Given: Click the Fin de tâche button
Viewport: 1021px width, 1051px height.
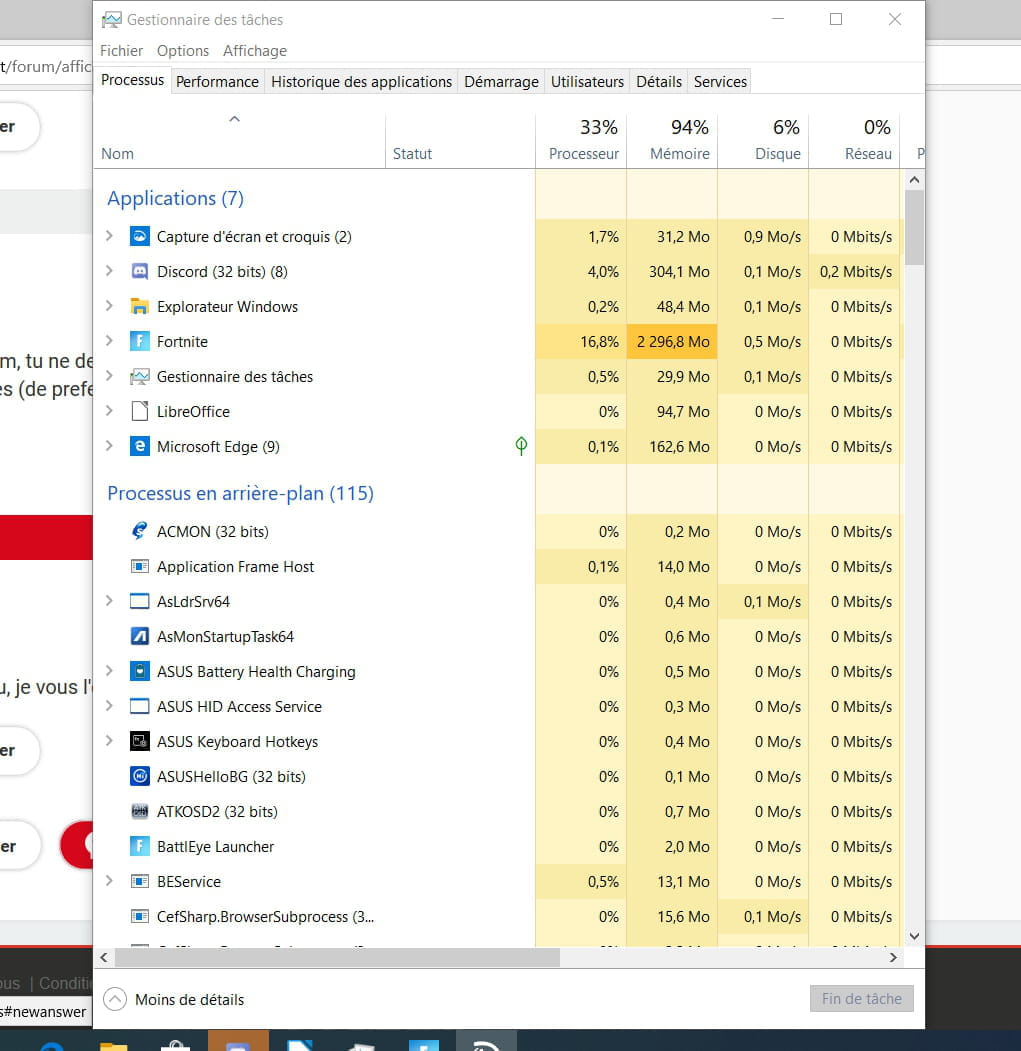Looking at the screenshot, I should 861,999.
